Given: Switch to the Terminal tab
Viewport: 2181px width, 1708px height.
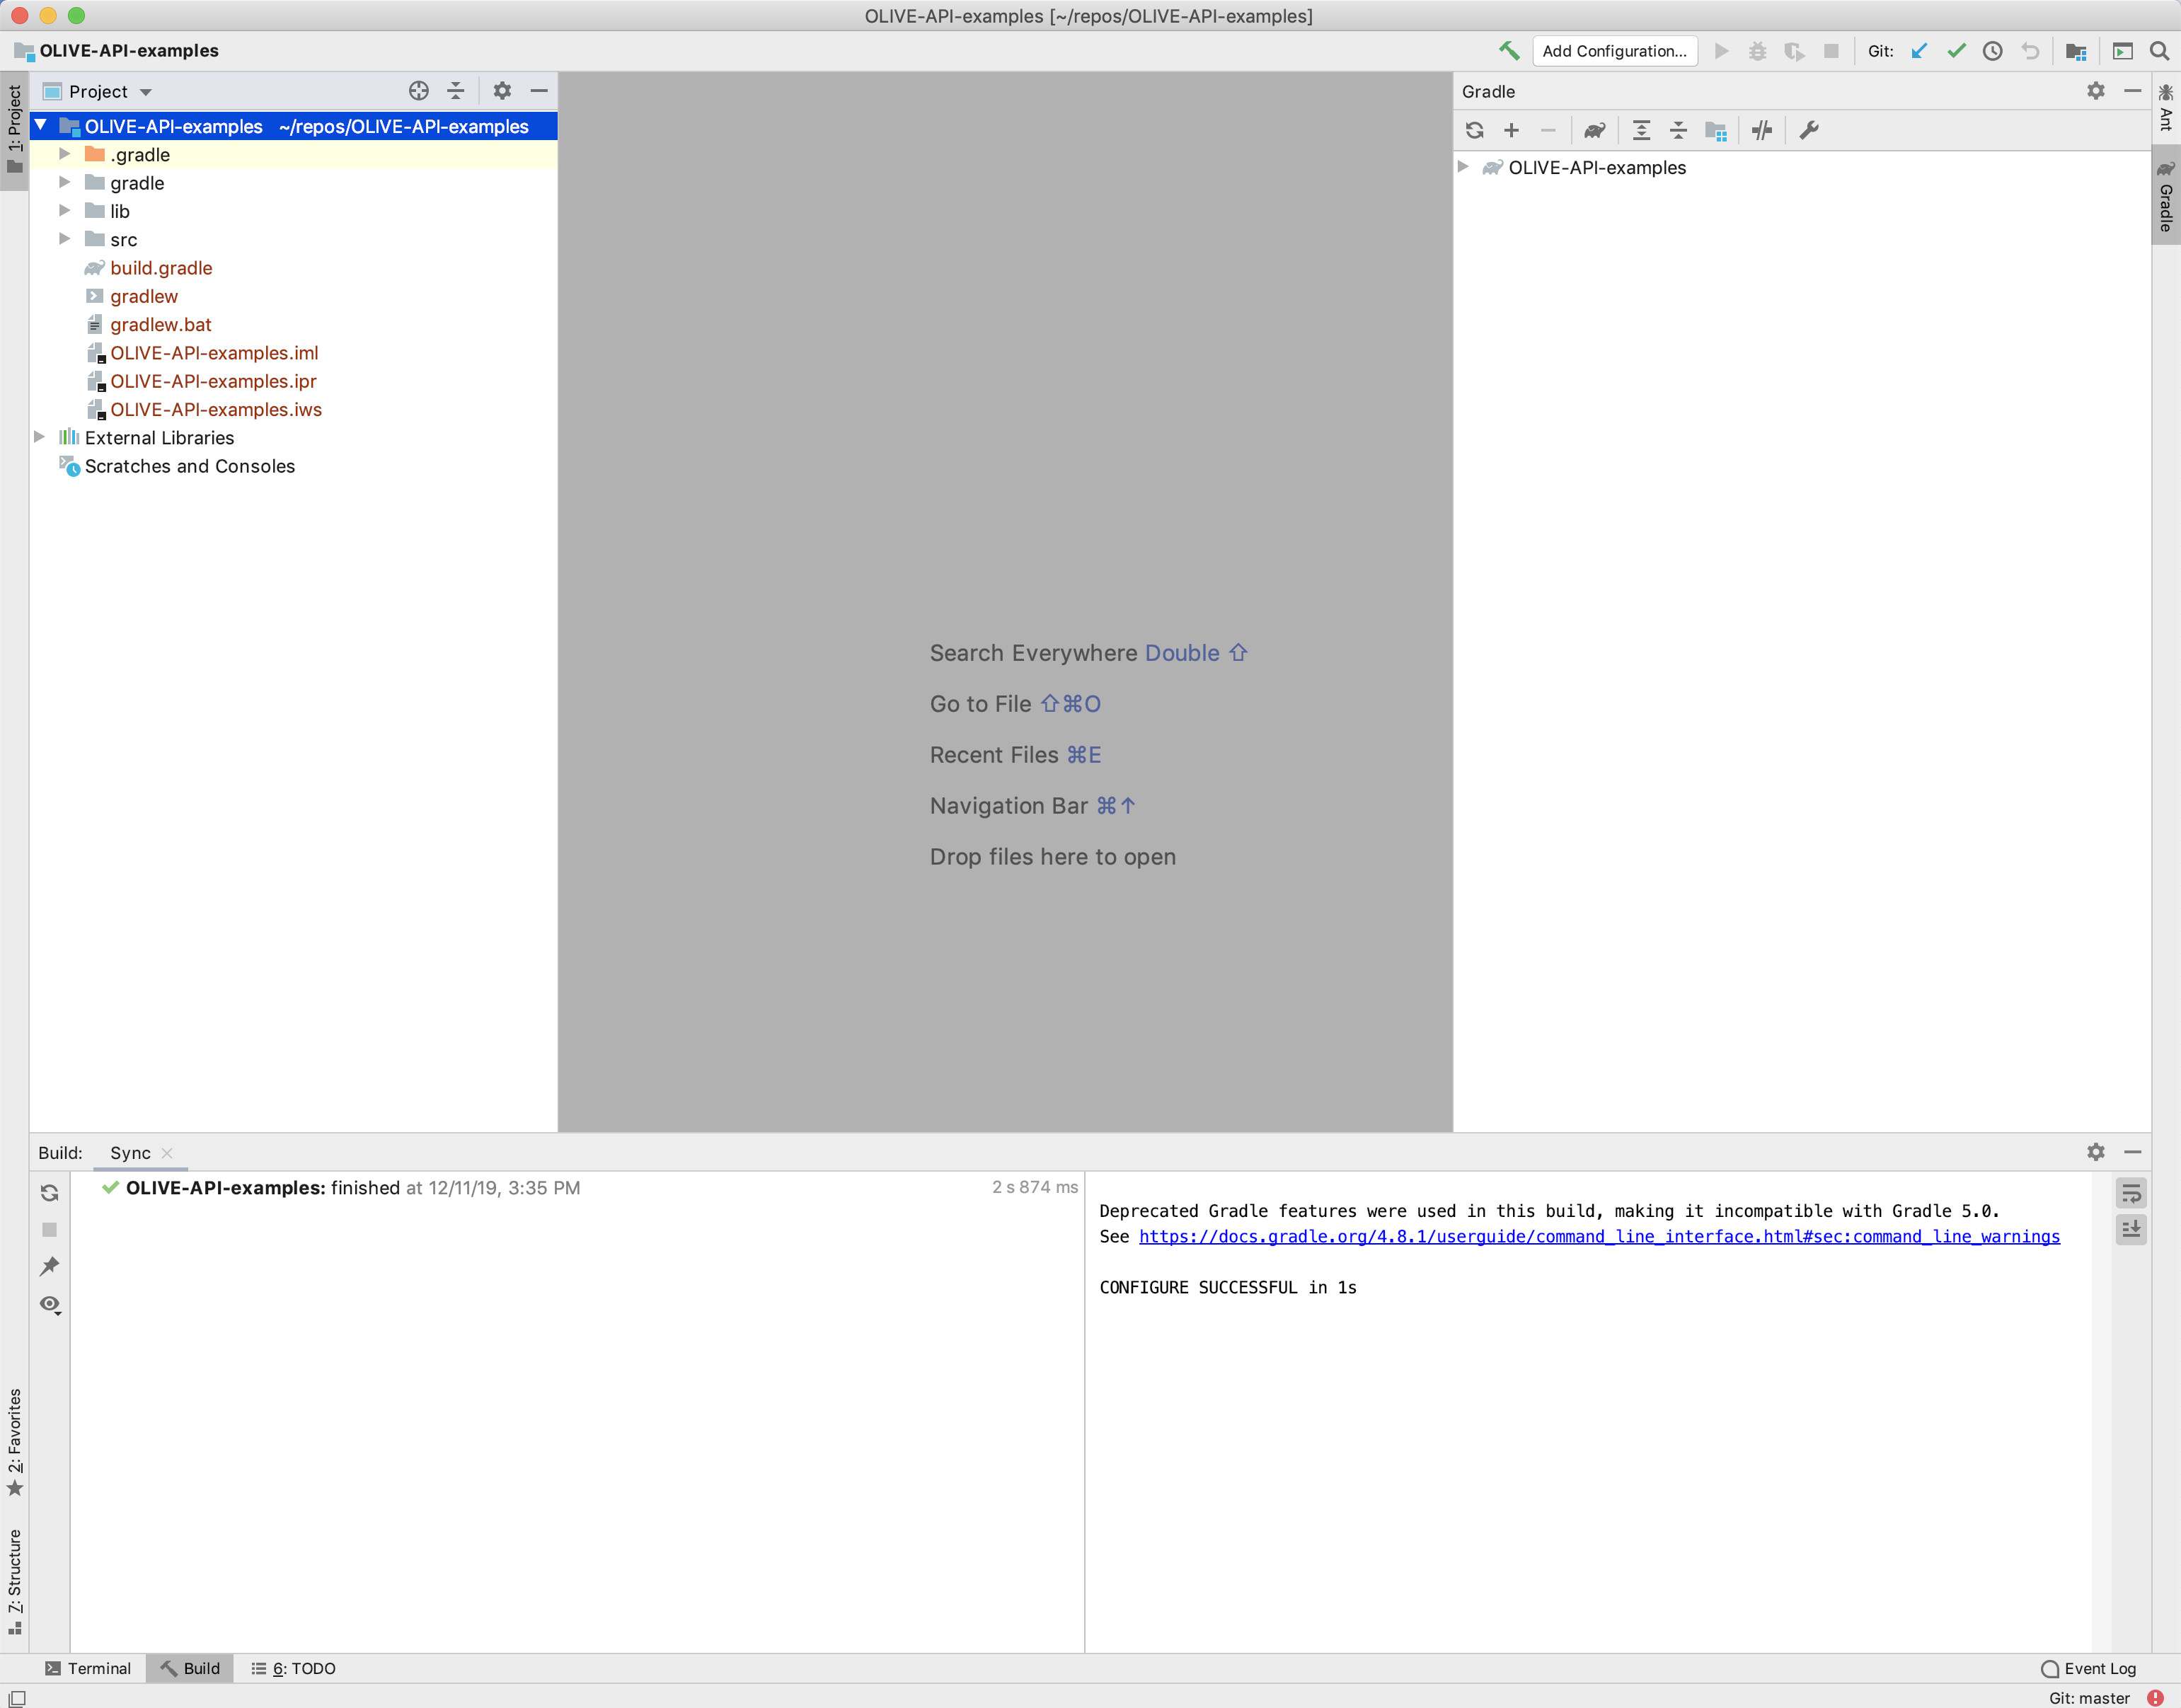Looking at the screenshot, I should 89,1668.
